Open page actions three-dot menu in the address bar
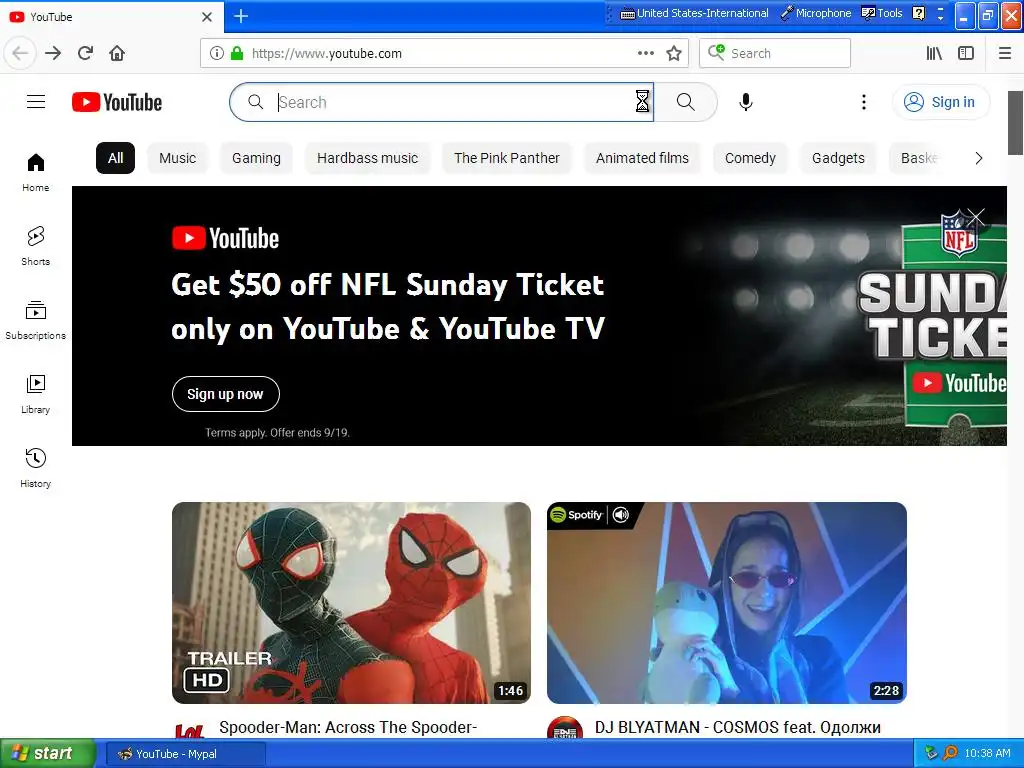 (x=645, y=53)
